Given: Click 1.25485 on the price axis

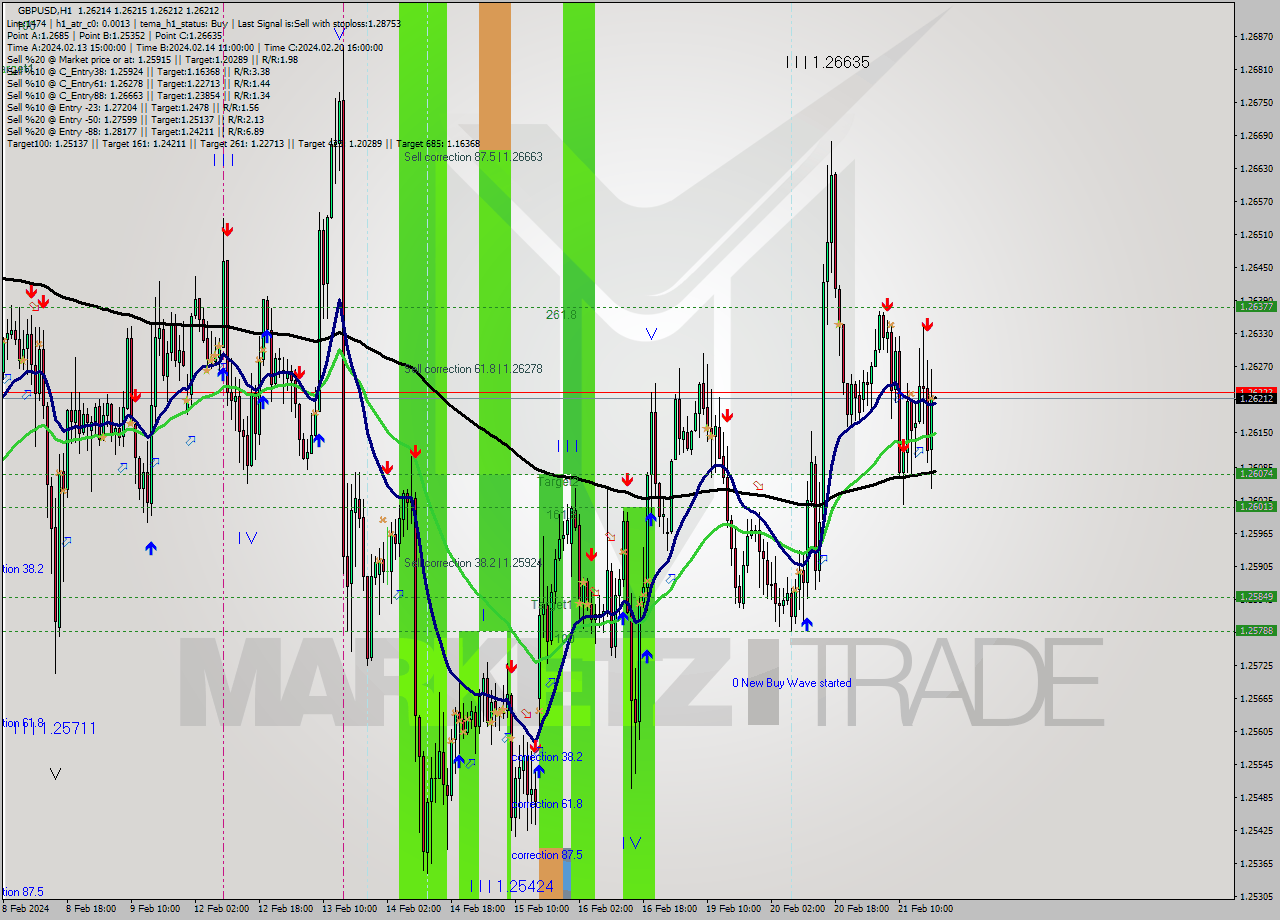Looking at the screenshot, I should (x=1256, y=798).
